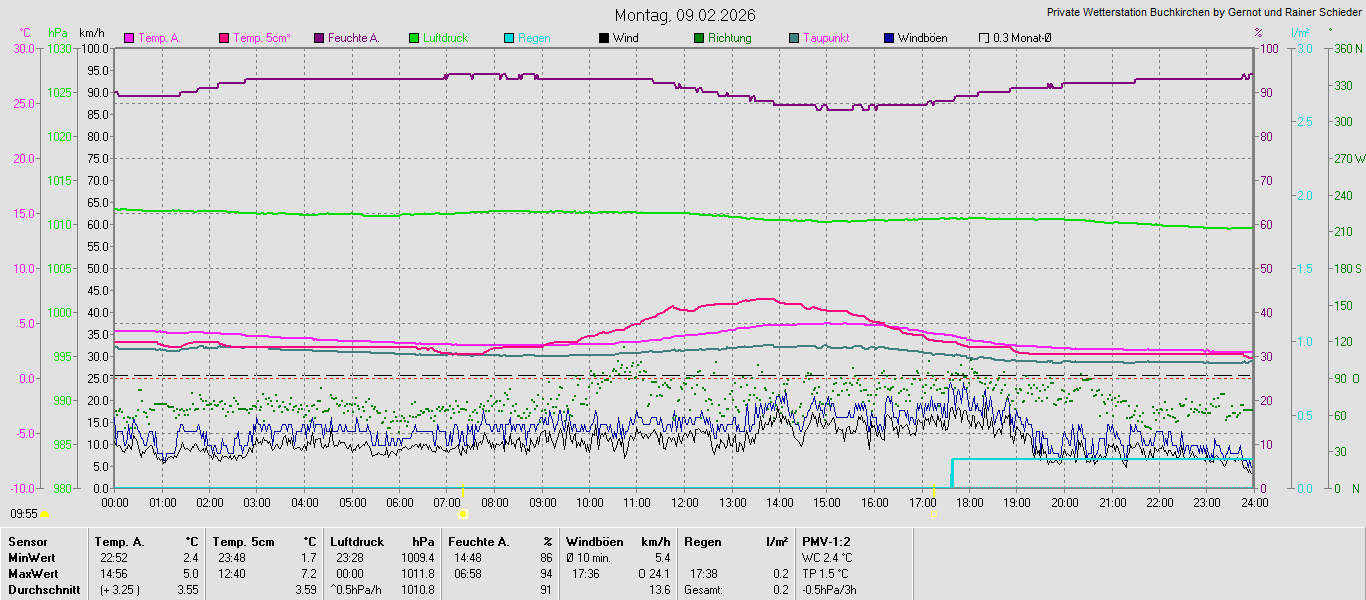Click the purple Feuchte A. legend square
1366x600 pixels.
point(319,38)
